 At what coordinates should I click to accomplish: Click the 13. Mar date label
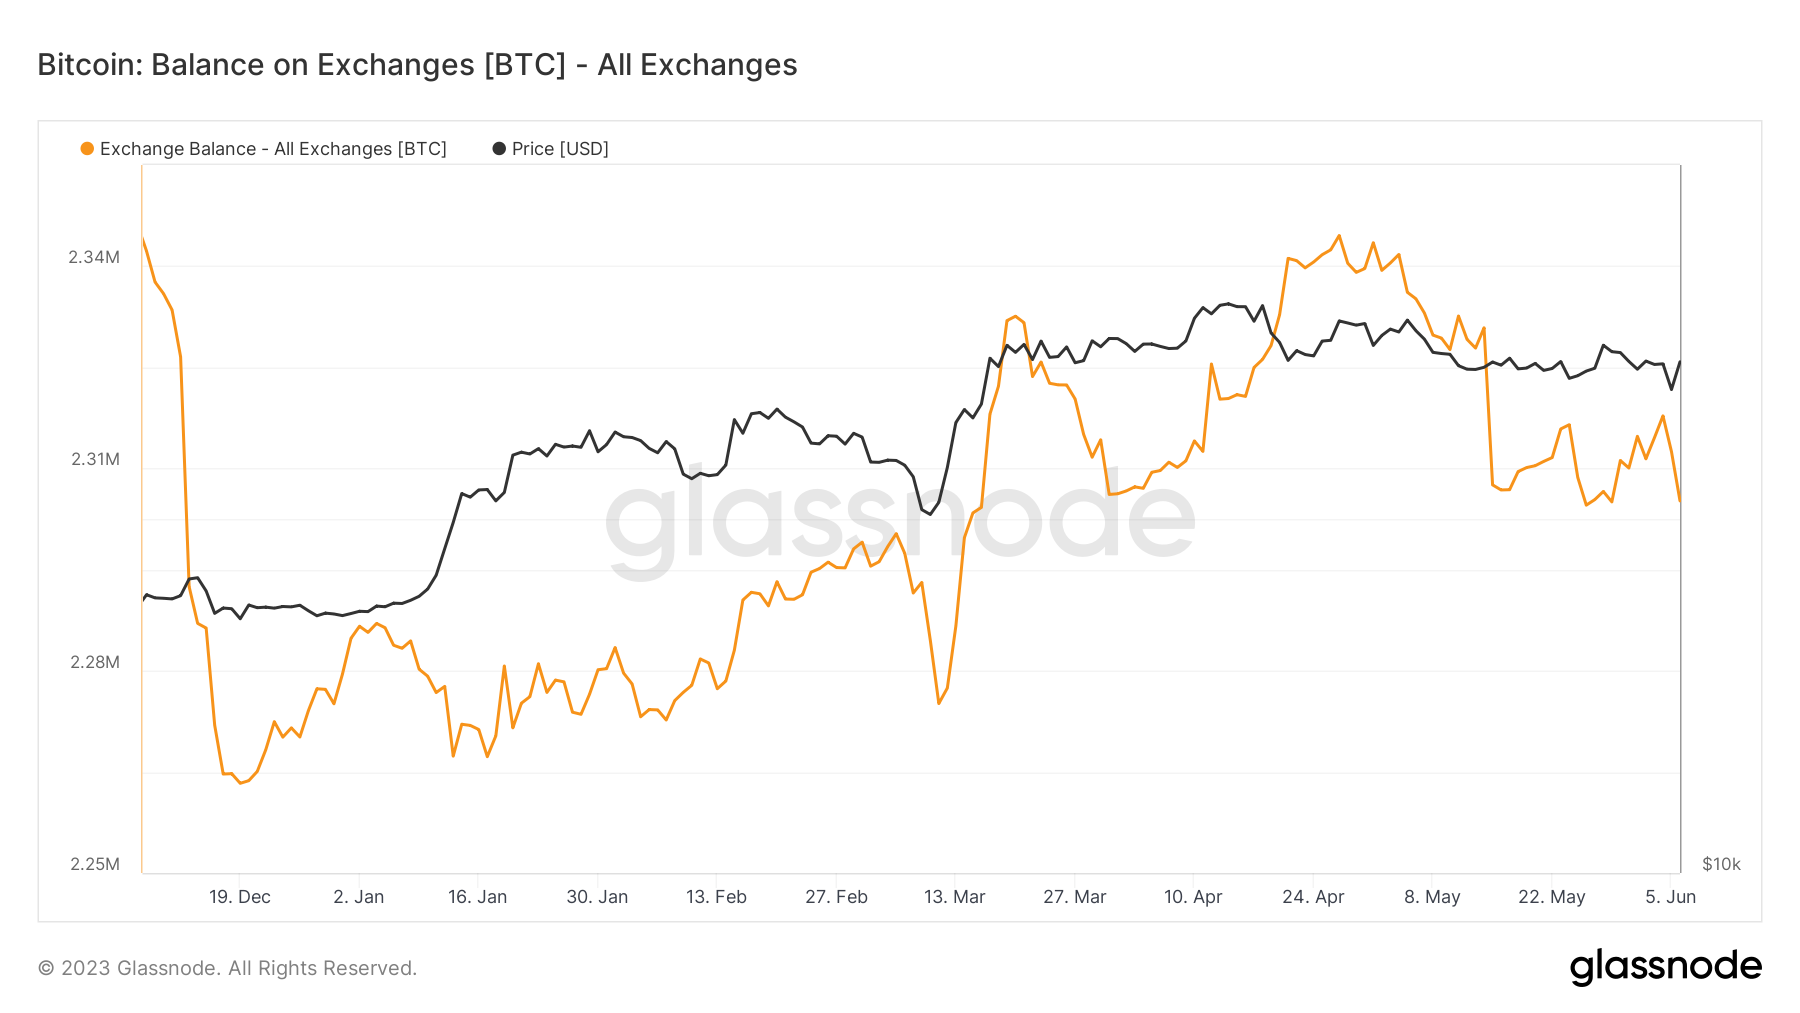click(954, 897)
